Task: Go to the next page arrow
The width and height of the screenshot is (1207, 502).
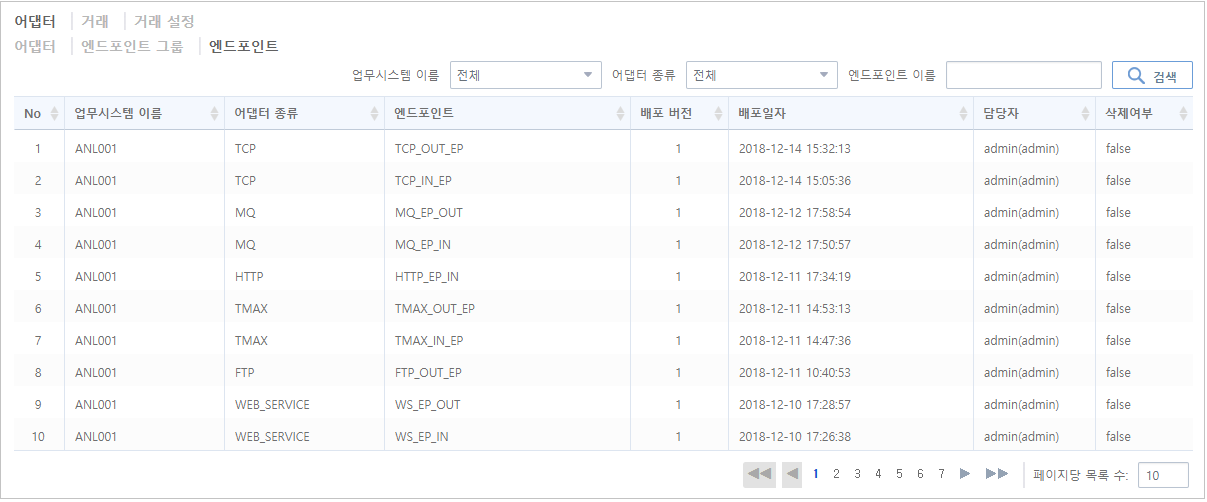Action: click(965, 474)
